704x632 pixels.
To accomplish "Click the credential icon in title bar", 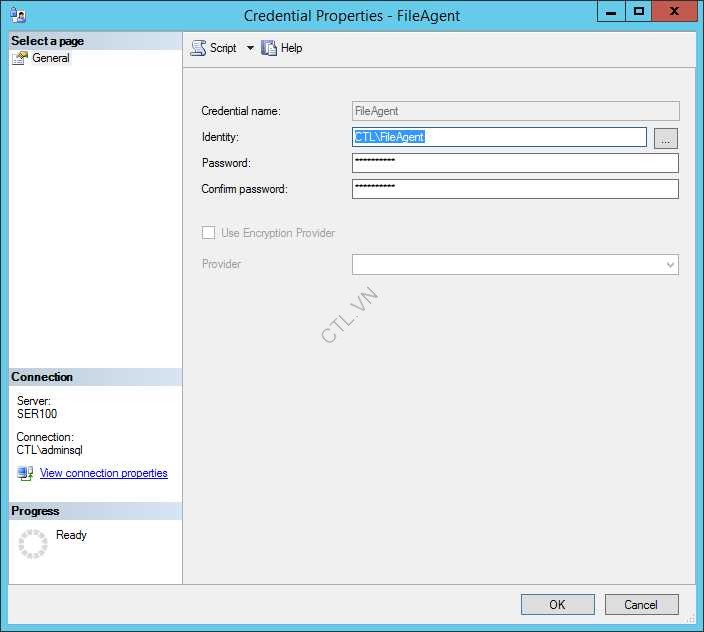I will [x=17, y=15].
